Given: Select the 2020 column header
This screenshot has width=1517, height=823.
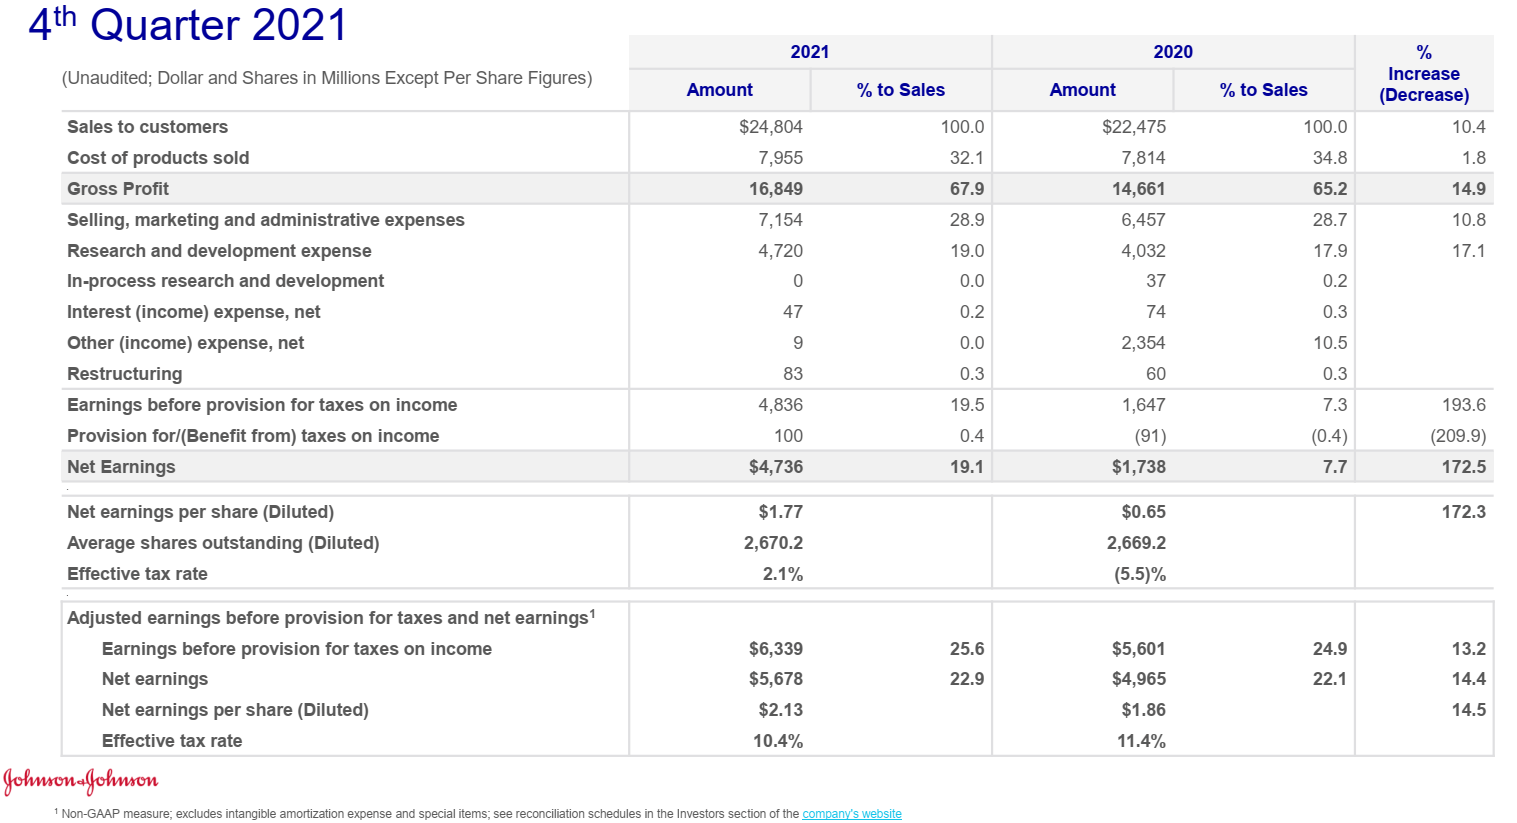Looking at the screenshot, I should pyautogui.click(x=1172, y=51).
